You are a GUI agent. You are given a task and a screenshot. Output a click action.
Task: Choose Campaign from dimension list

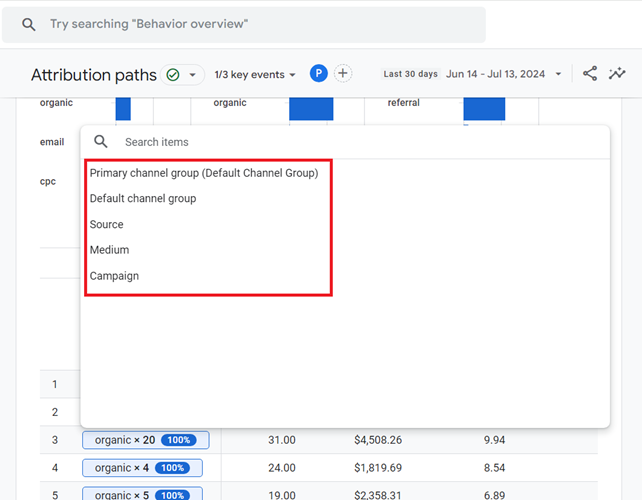point(114,276)
